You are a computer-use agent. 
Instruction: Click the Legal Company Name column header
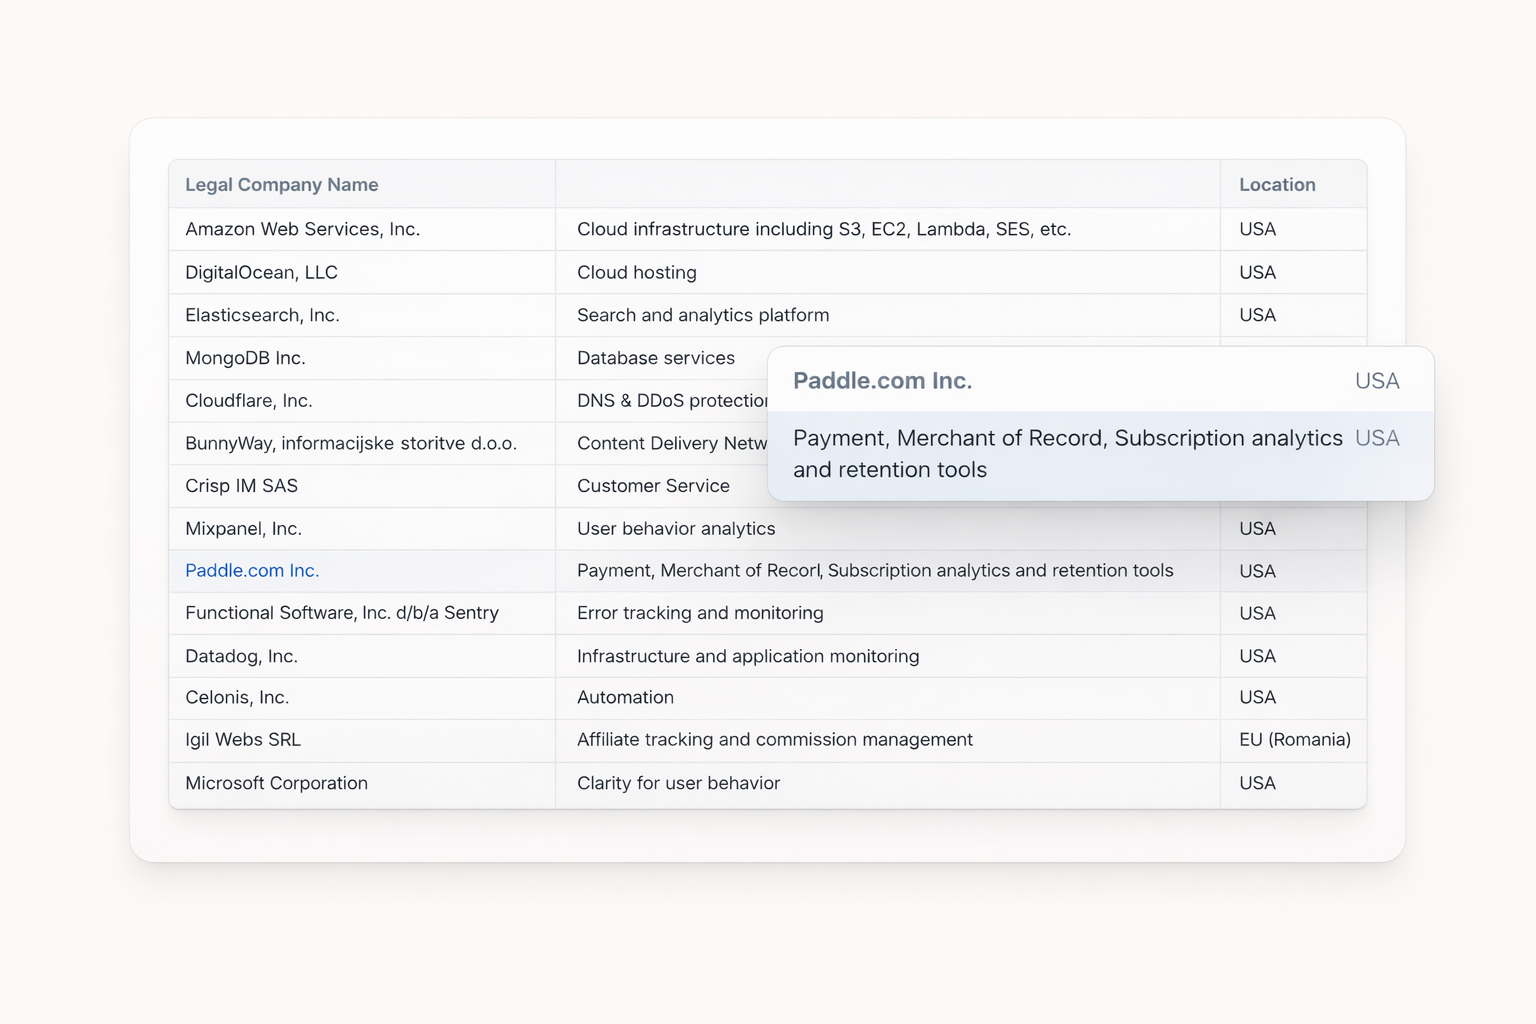click(x=281, y=185)
